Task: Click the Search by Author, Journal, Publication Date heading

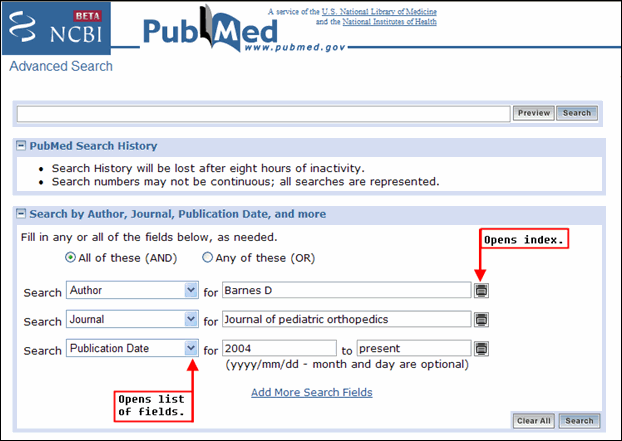Action: coord(178,214)
